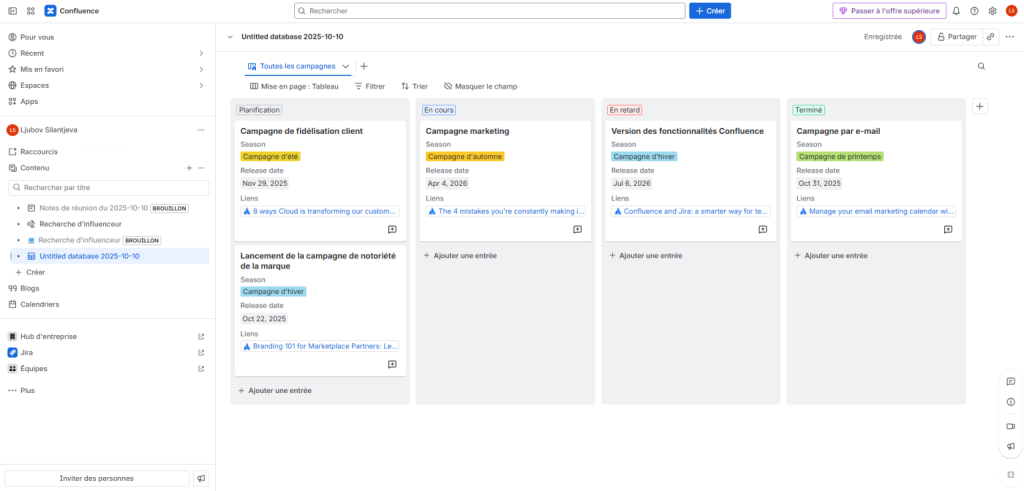
Task: Open the app switcher grid icon
Action: 31,11
